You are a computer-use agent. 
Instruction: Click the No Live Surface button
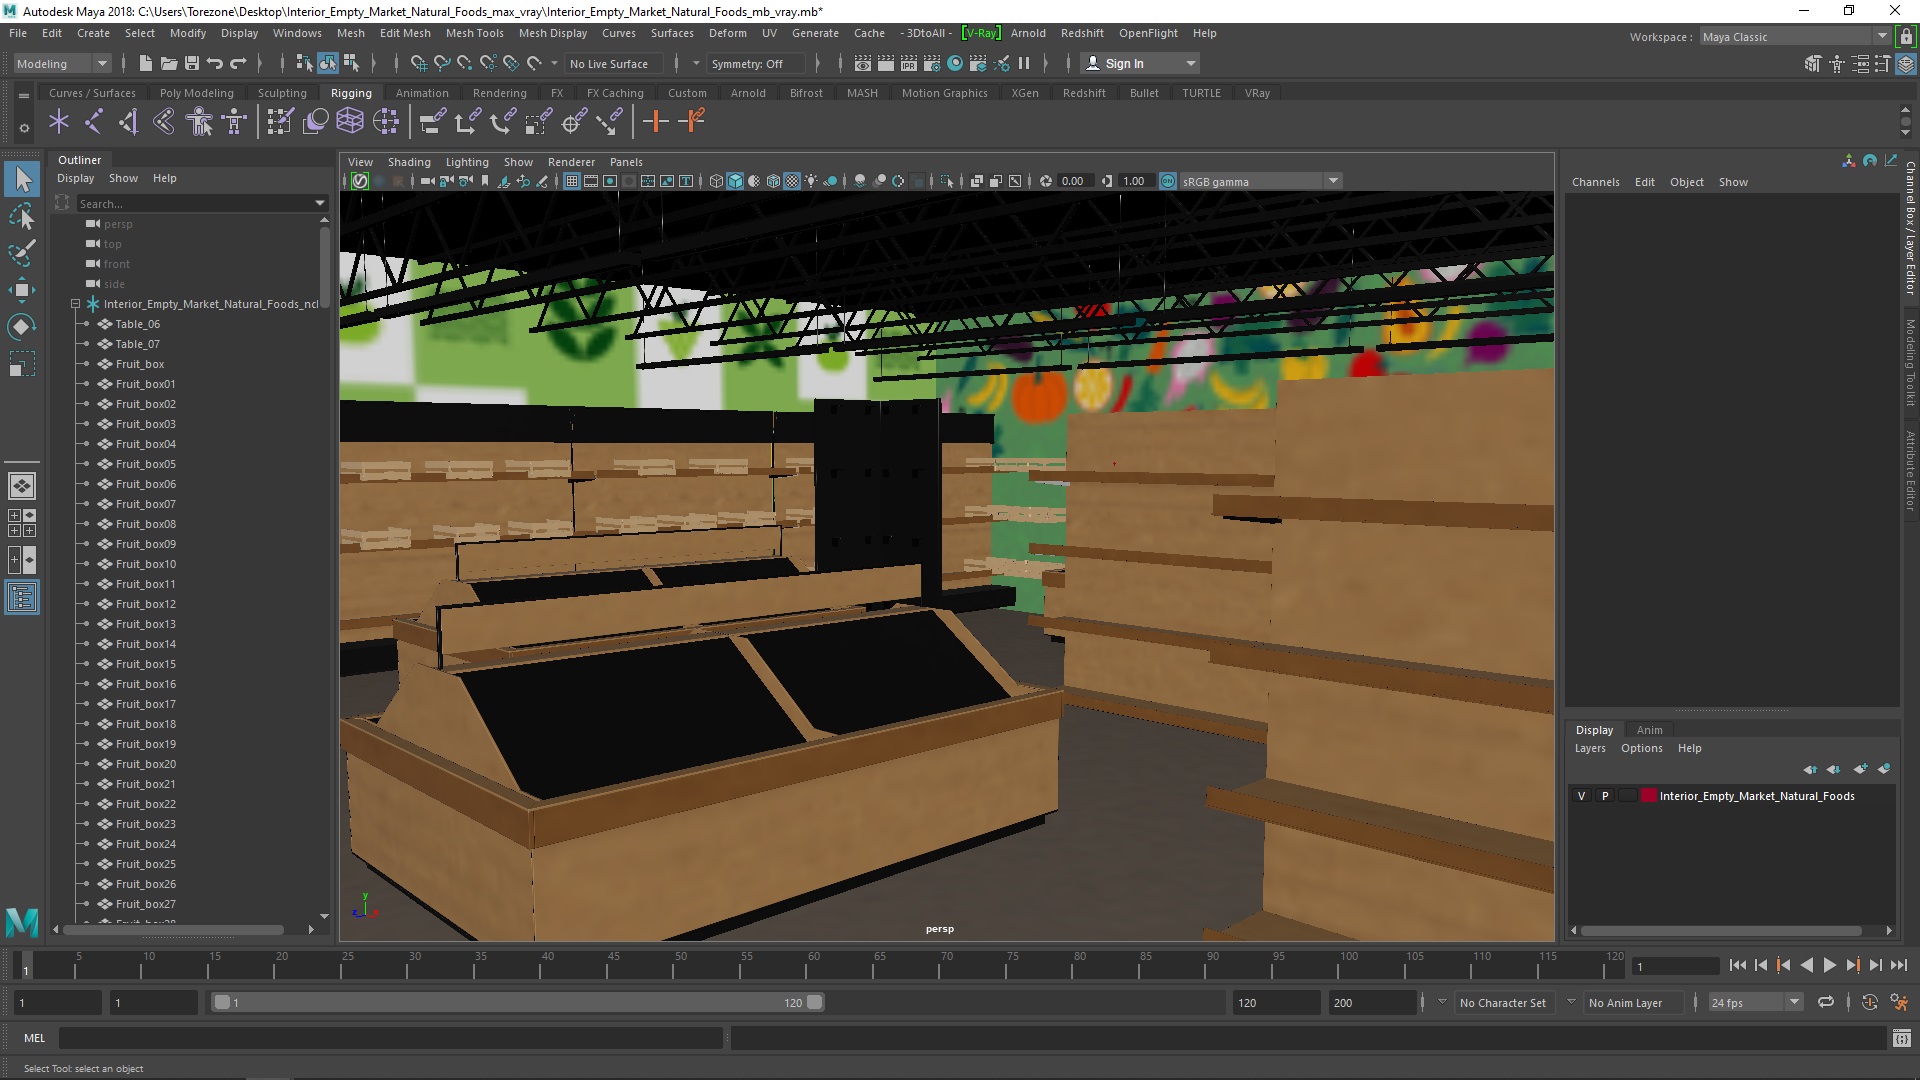[x=609, y=62]
